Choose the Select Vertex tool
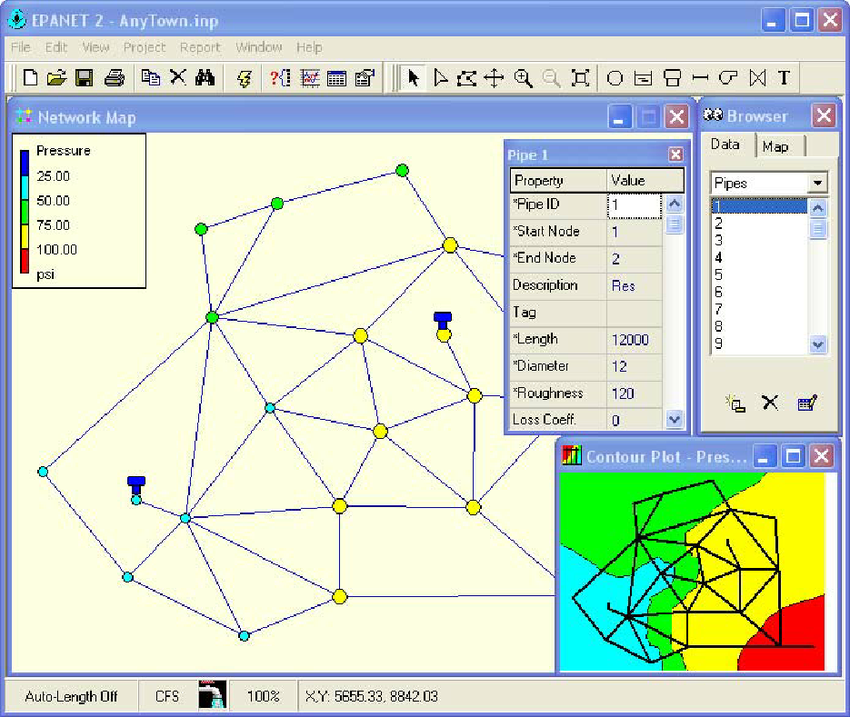 pos(441,78)
